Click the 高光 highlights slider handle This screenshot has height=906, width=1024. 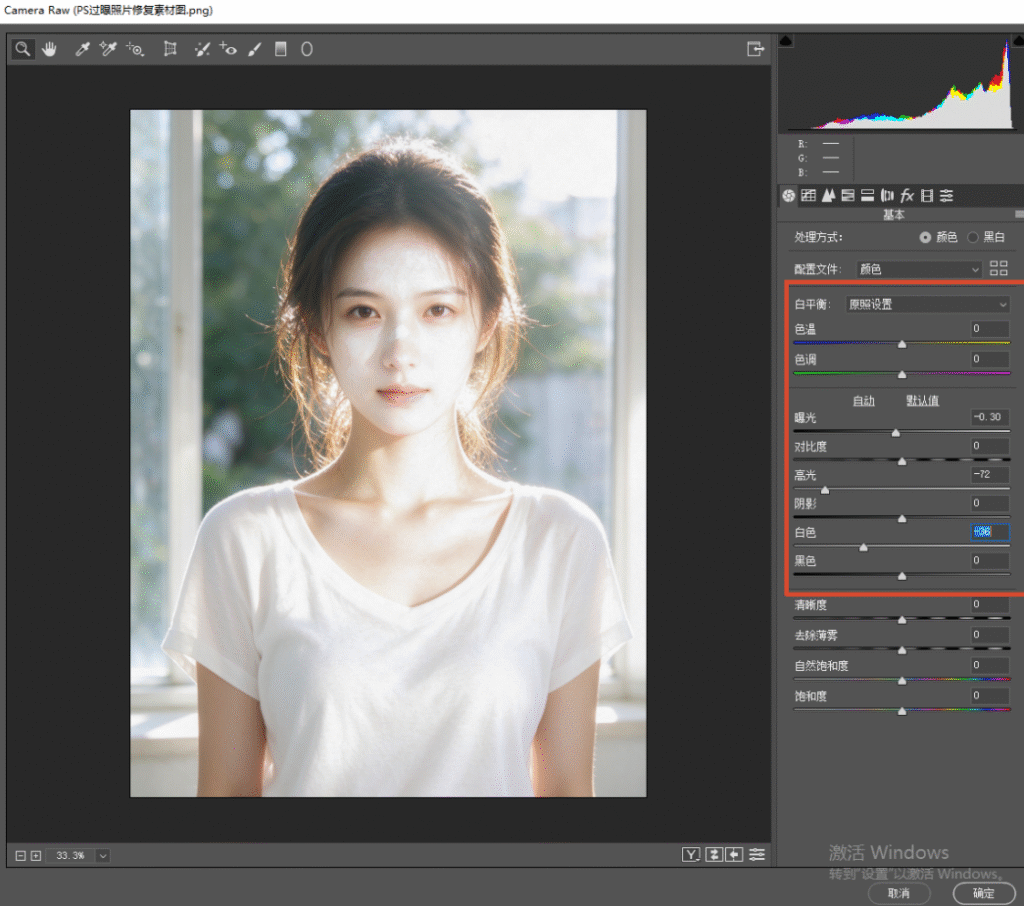[825, 490]
